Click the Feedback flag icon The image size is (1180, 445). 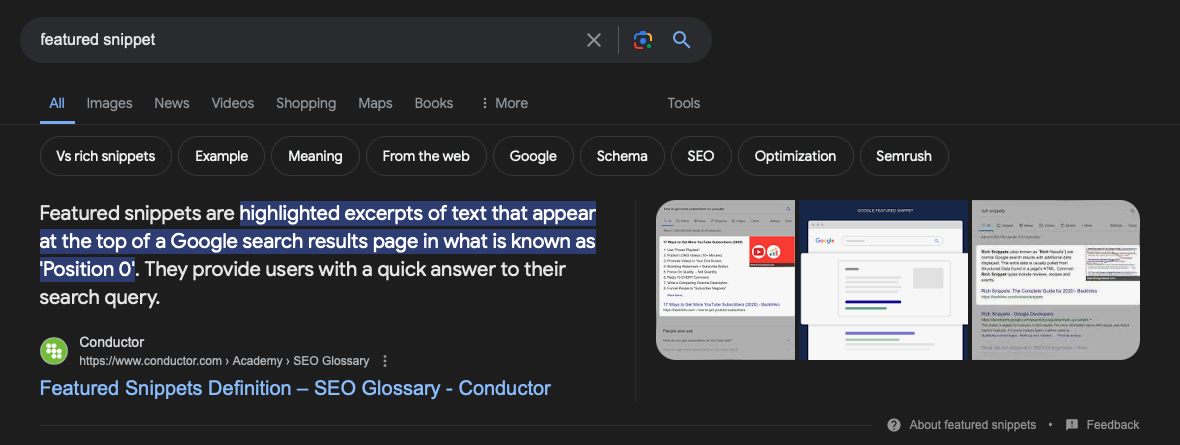1072,425
